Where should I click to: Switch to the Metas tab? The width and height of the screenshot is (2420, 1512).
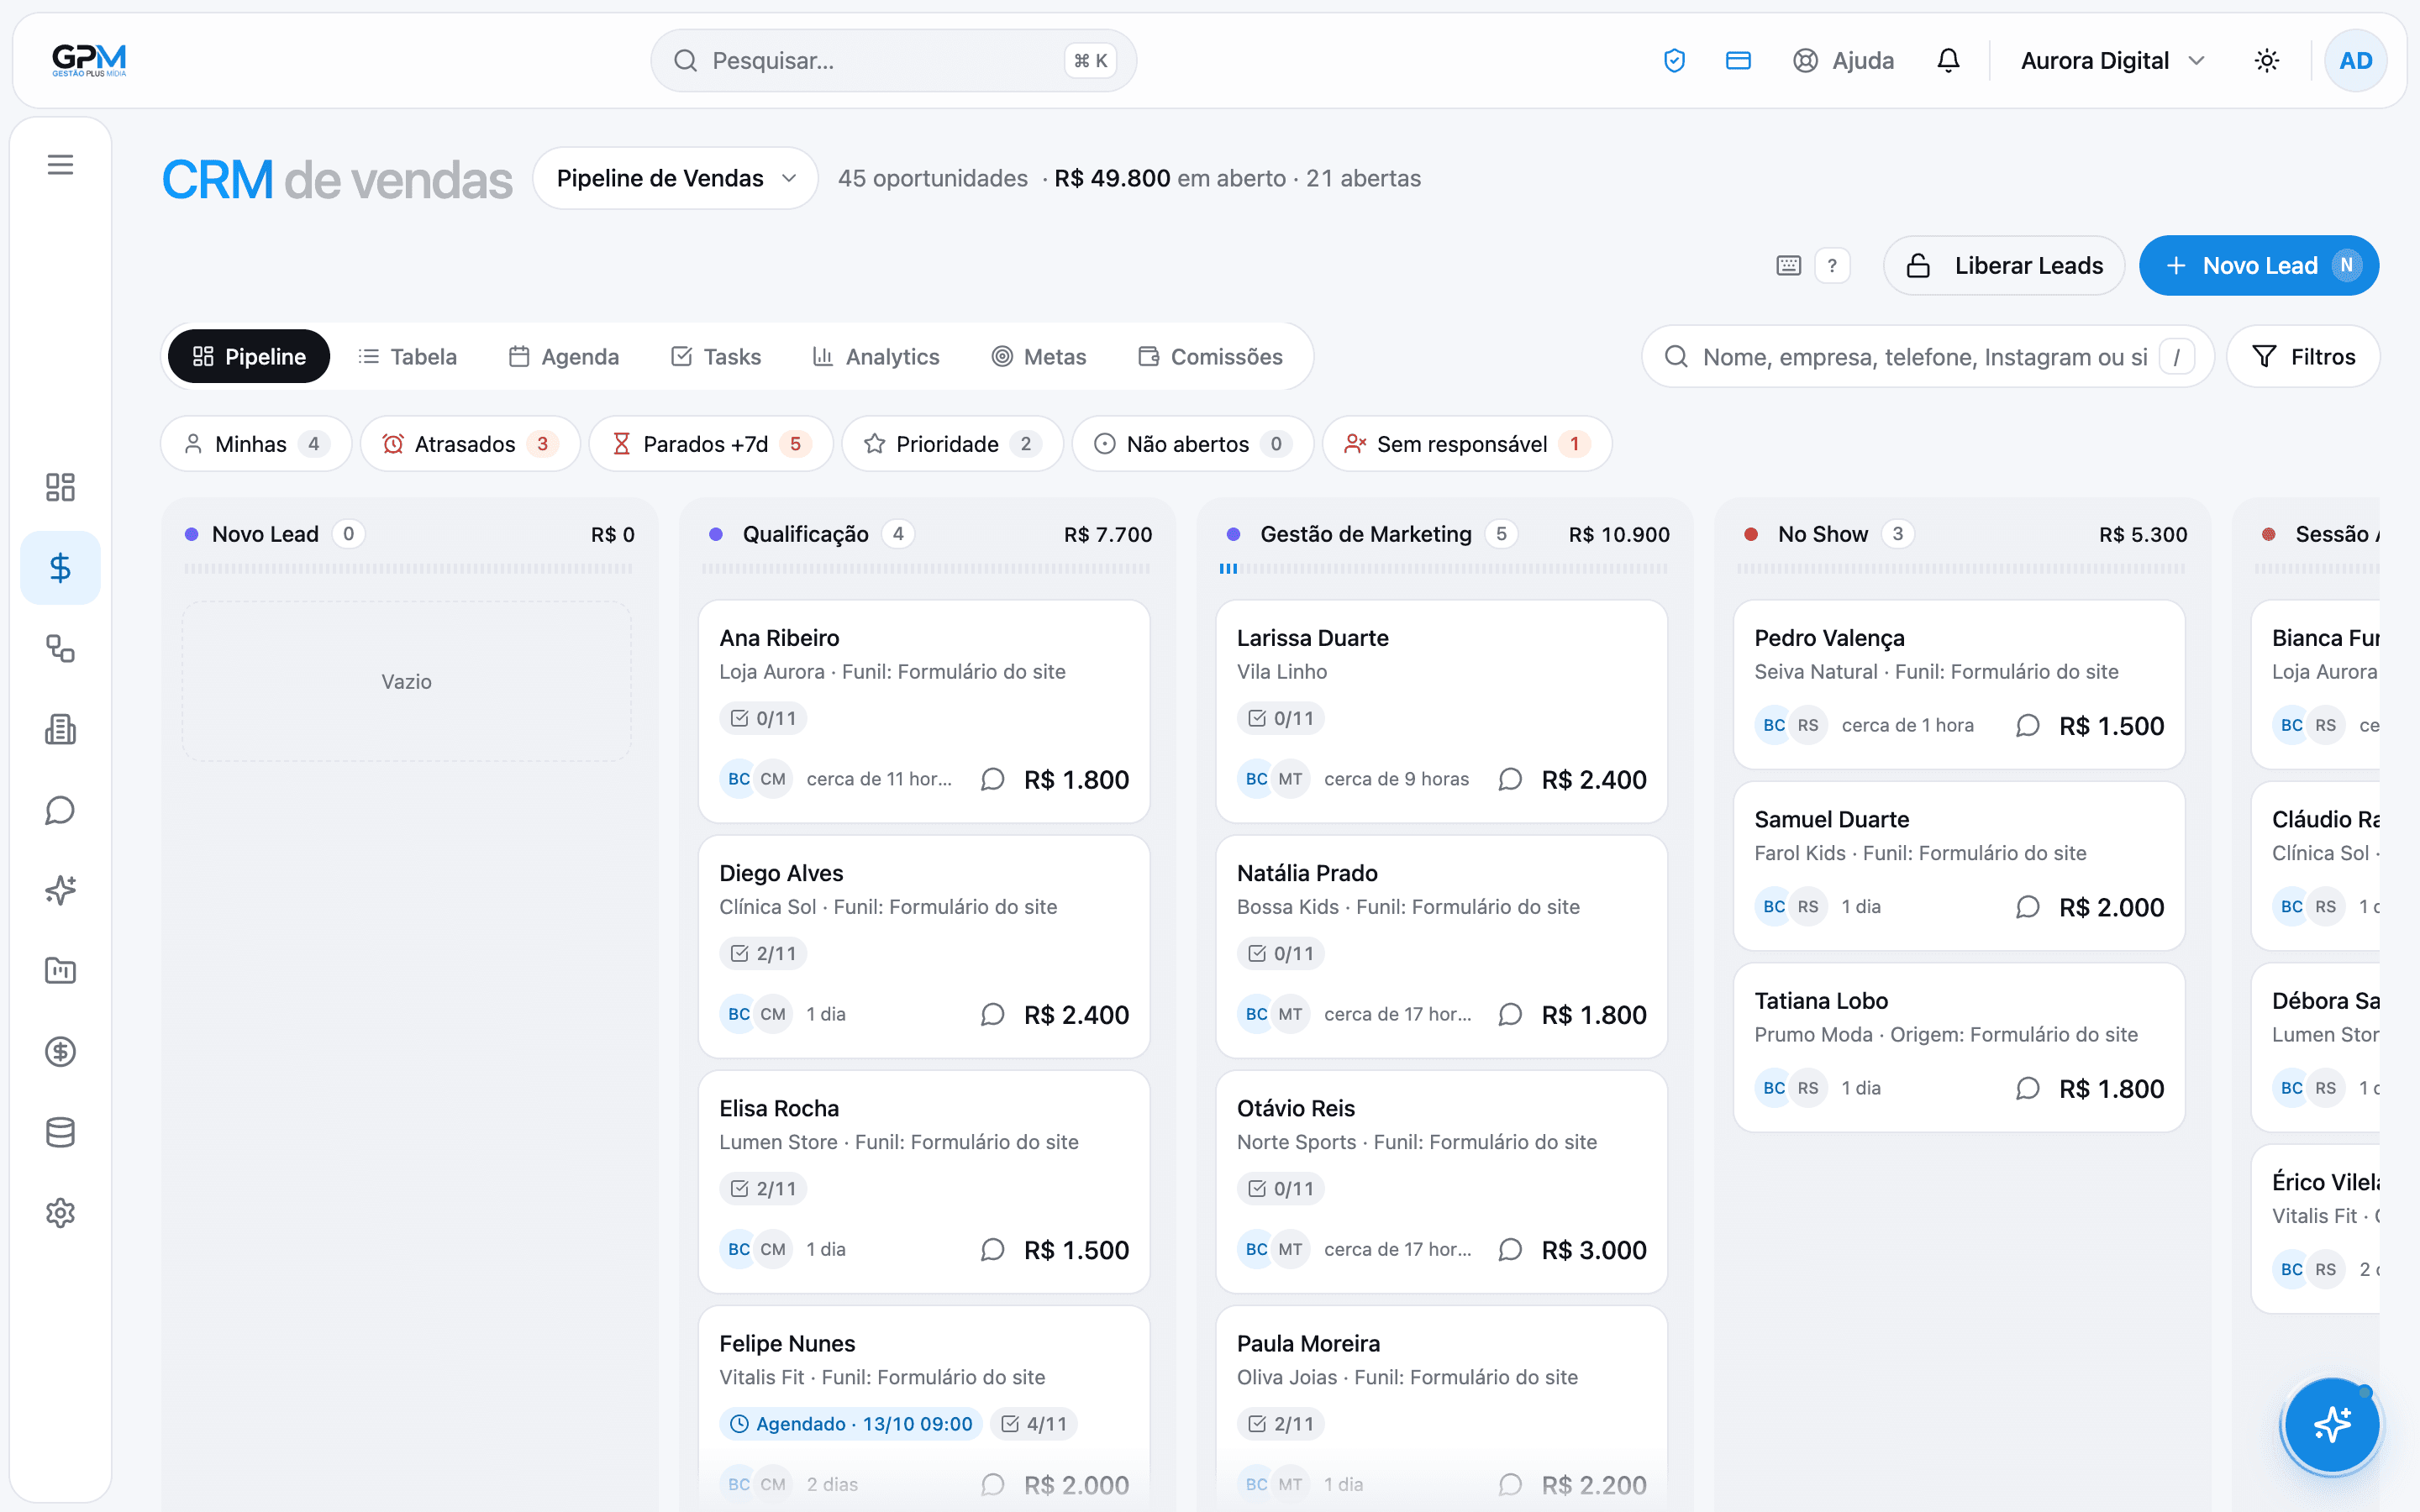[1039, 357]
